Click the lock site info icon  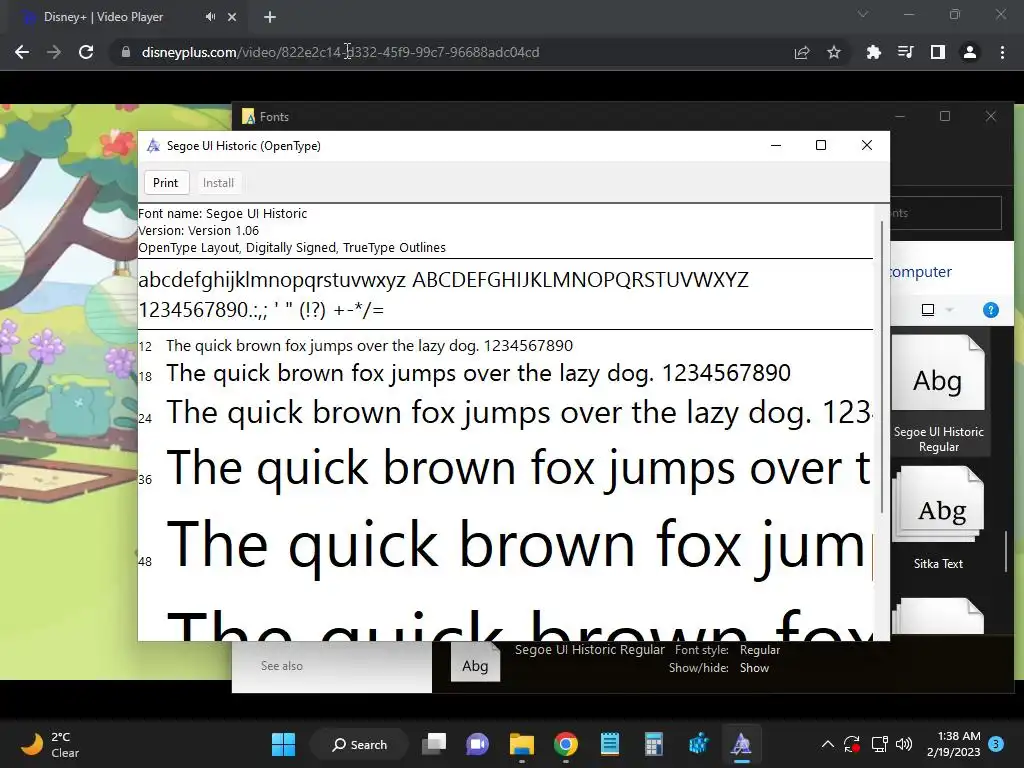[126, 52]
